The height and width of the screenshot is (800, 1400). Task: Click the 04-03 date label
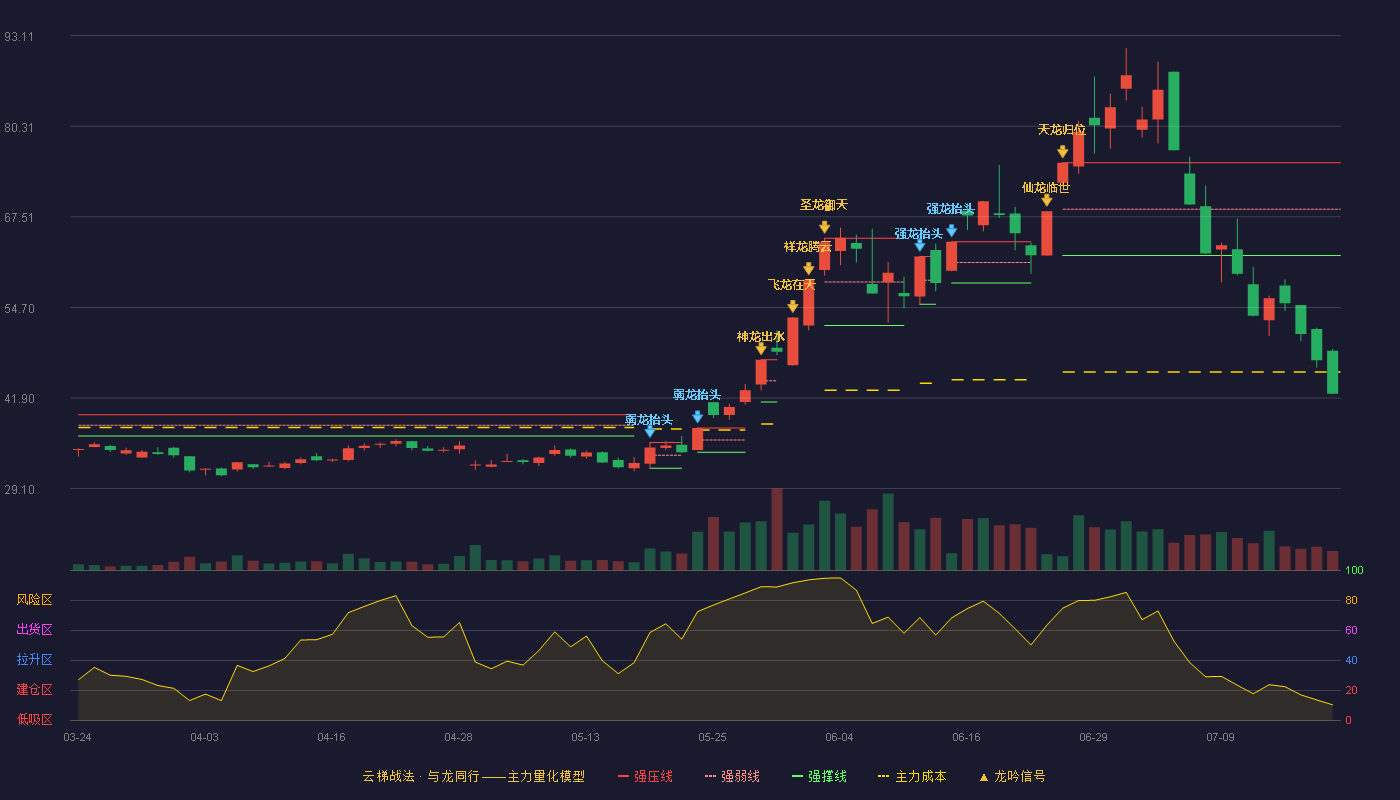tap(204, 737)
